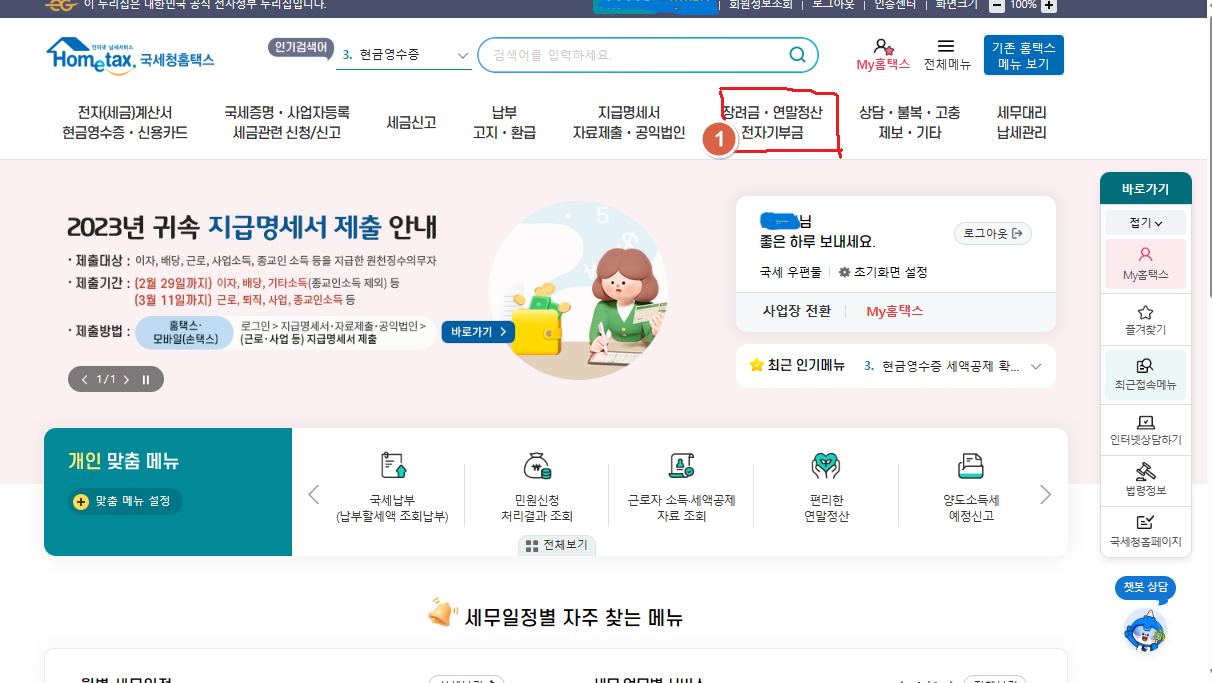This screenshot has height=683, width=1212.
Task: Open the 챗봇 상담 chatbot
Action: pyautogui.click(x=1145, y=617)
